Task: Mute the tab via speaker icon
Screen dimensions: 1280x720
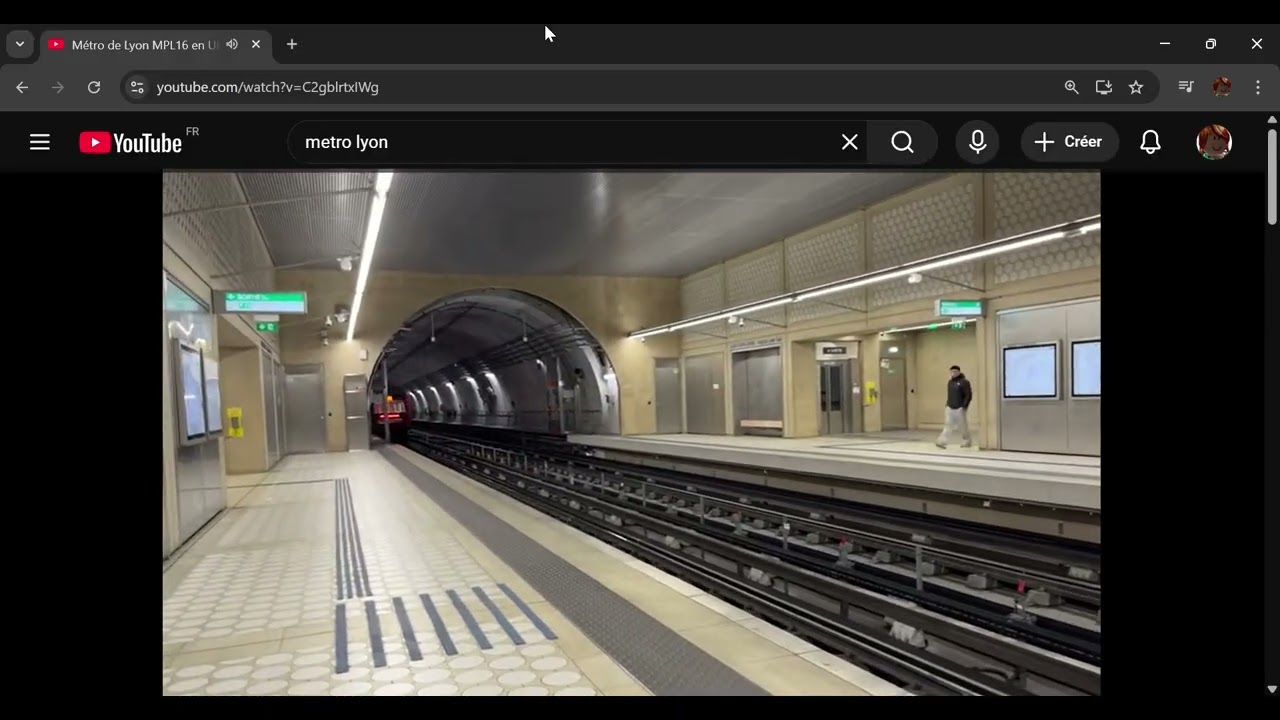Action: [232, 44]
